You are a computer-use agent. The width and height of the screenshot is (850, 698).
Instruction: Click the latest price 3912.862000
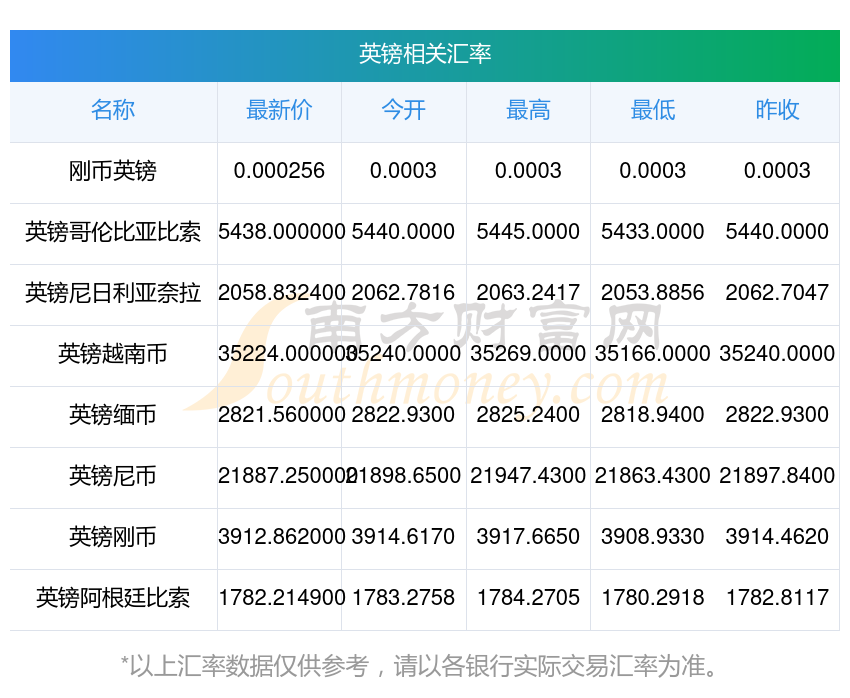tap(282, 537)
